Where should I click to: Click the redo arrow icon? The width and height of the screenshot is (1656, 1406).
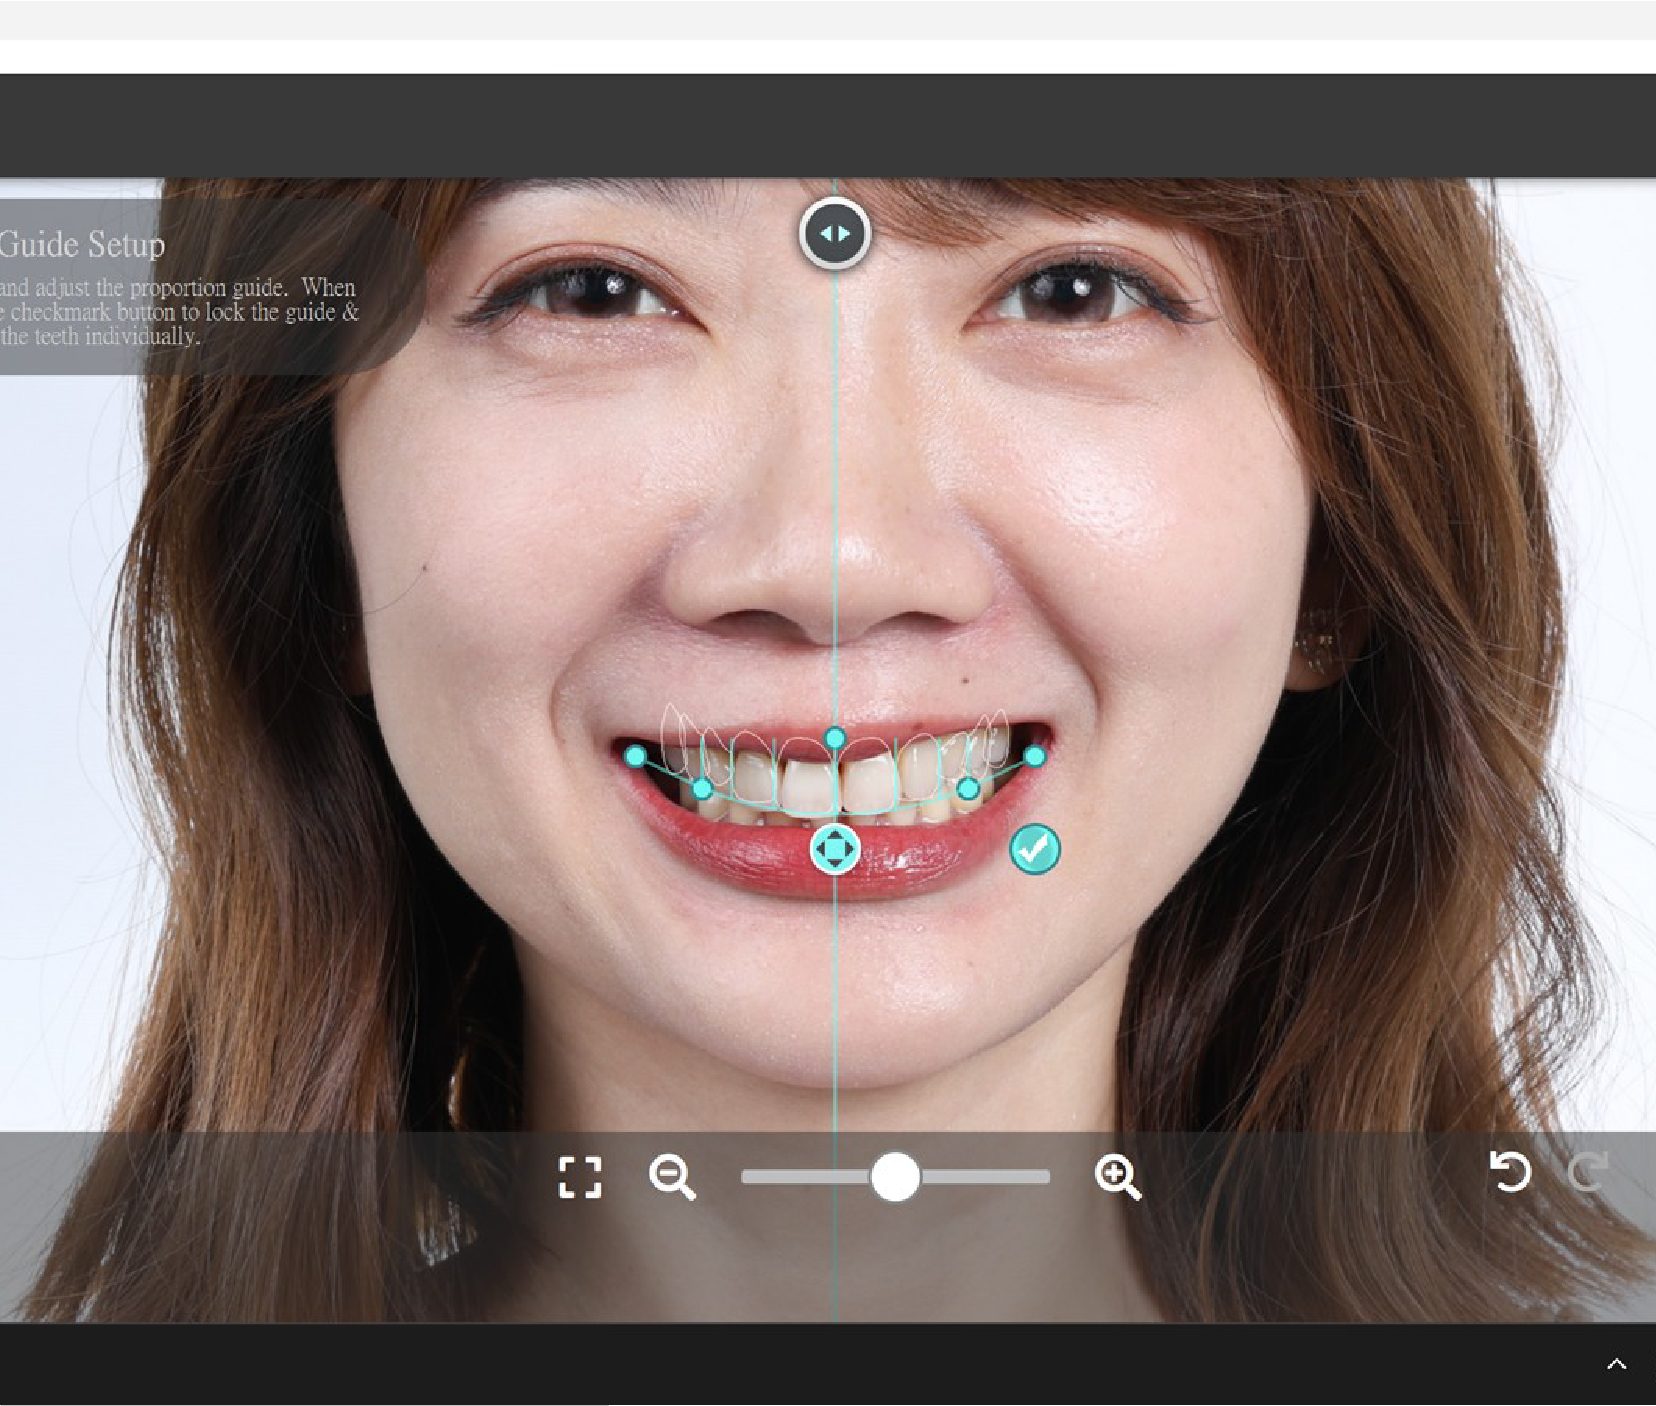(x=1587, y=1172)
